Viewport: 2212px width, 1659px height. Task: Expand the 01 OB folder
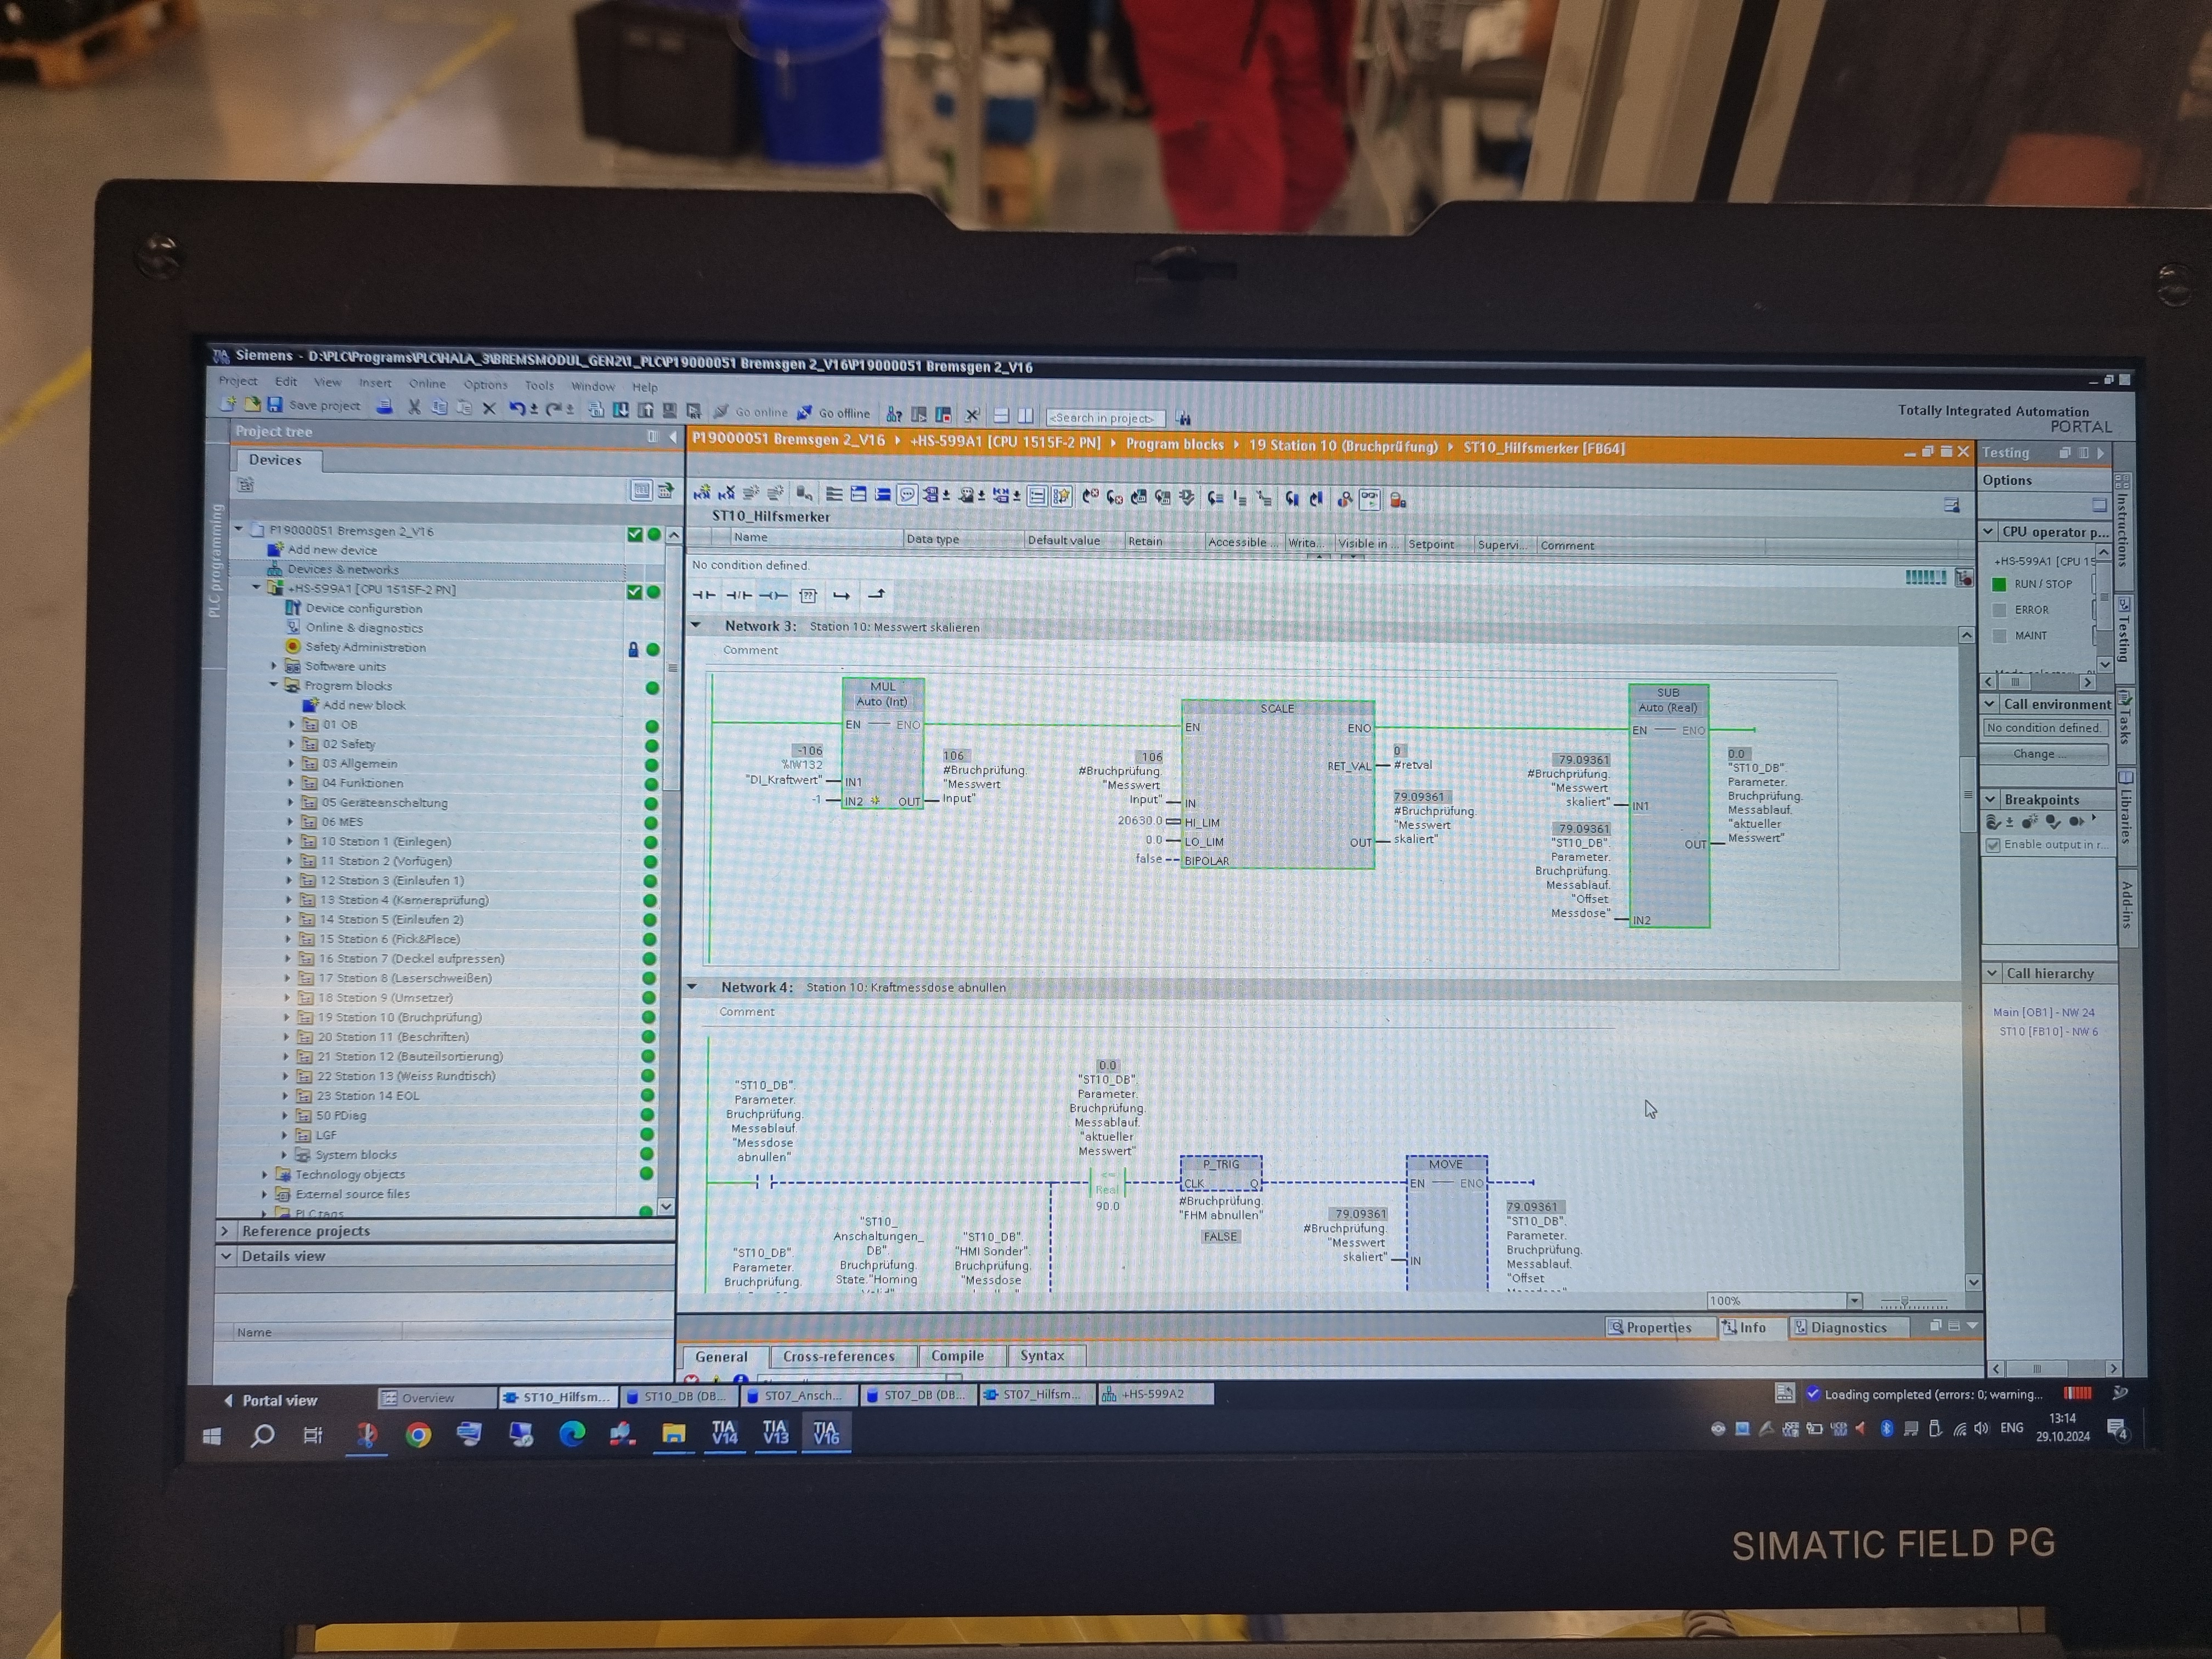click(292, 724)
